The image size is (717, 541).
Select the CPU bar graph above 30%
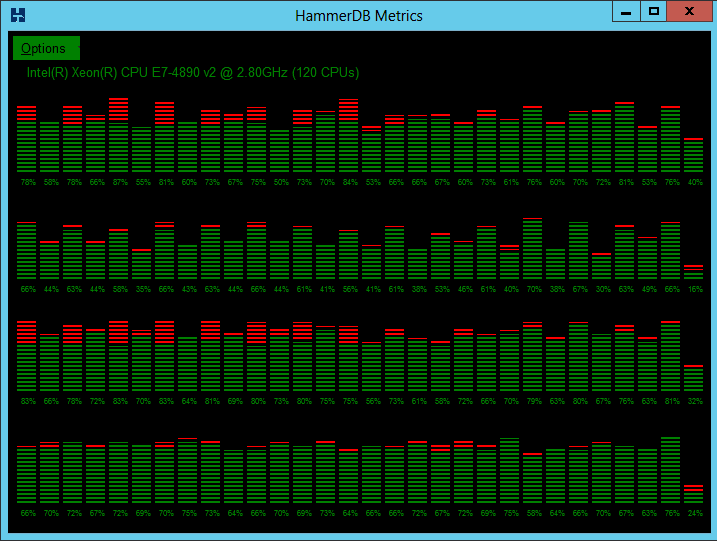601,266
